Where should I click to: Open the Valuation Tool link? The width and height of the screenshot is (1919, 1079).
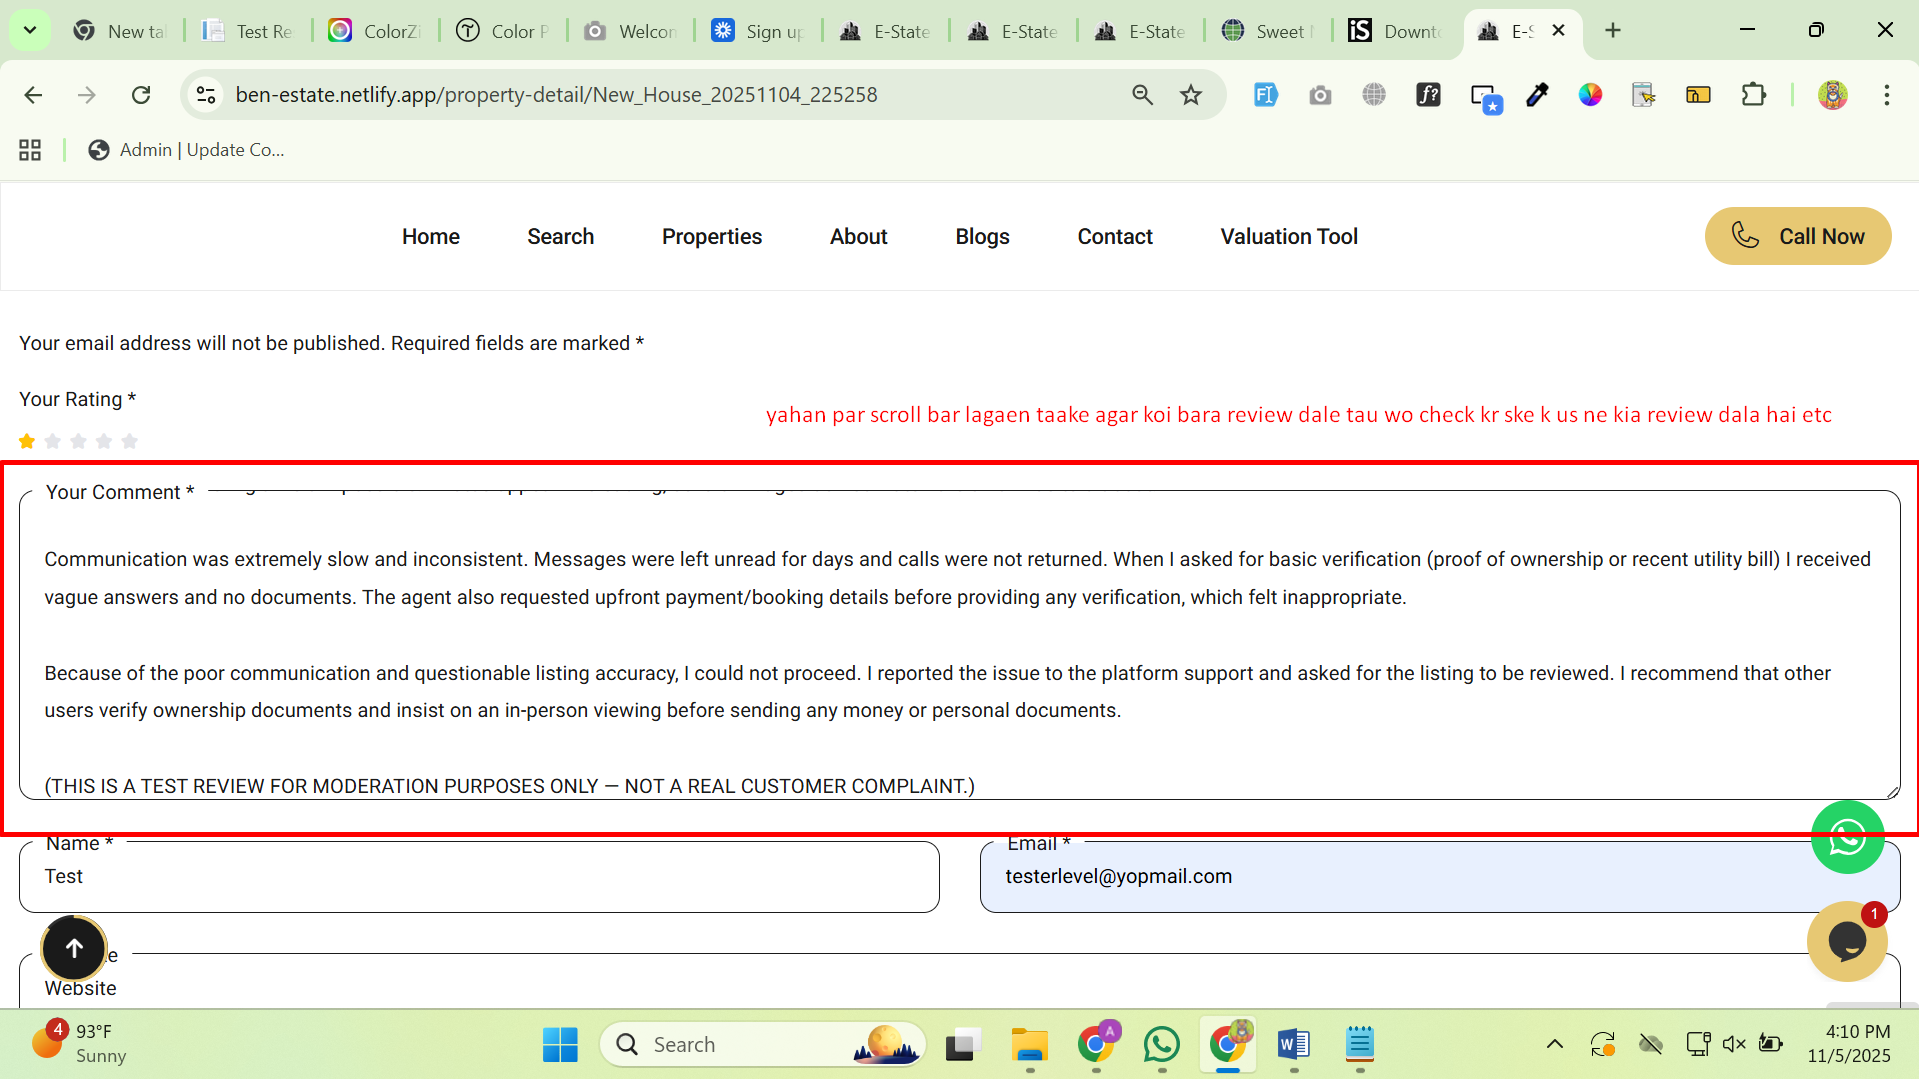coord(1288,236)
